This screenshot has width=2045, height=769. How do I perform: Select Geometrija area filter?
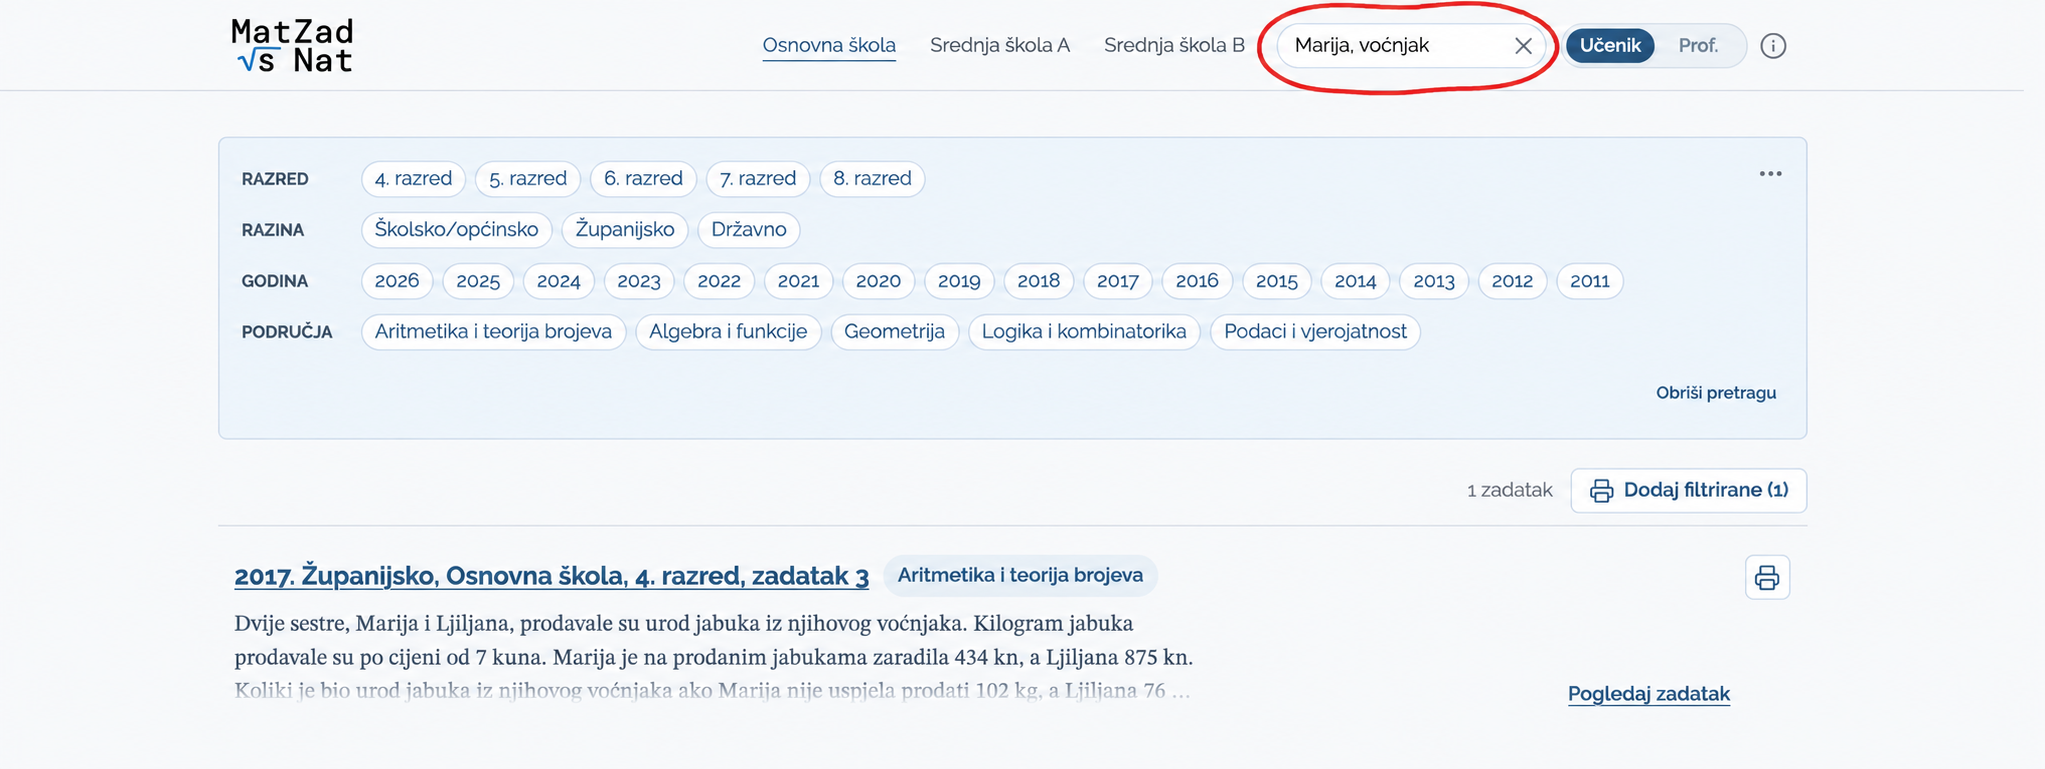(894, 332)
